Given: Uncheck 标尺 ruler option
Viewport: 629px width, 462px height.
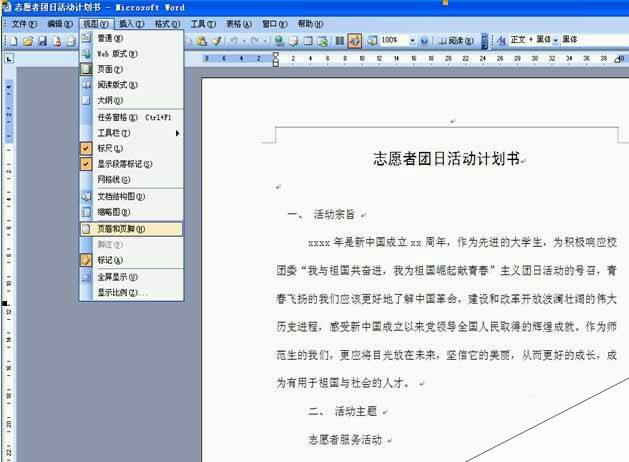Looking at the screenshot, I should [x=132, y=148].
